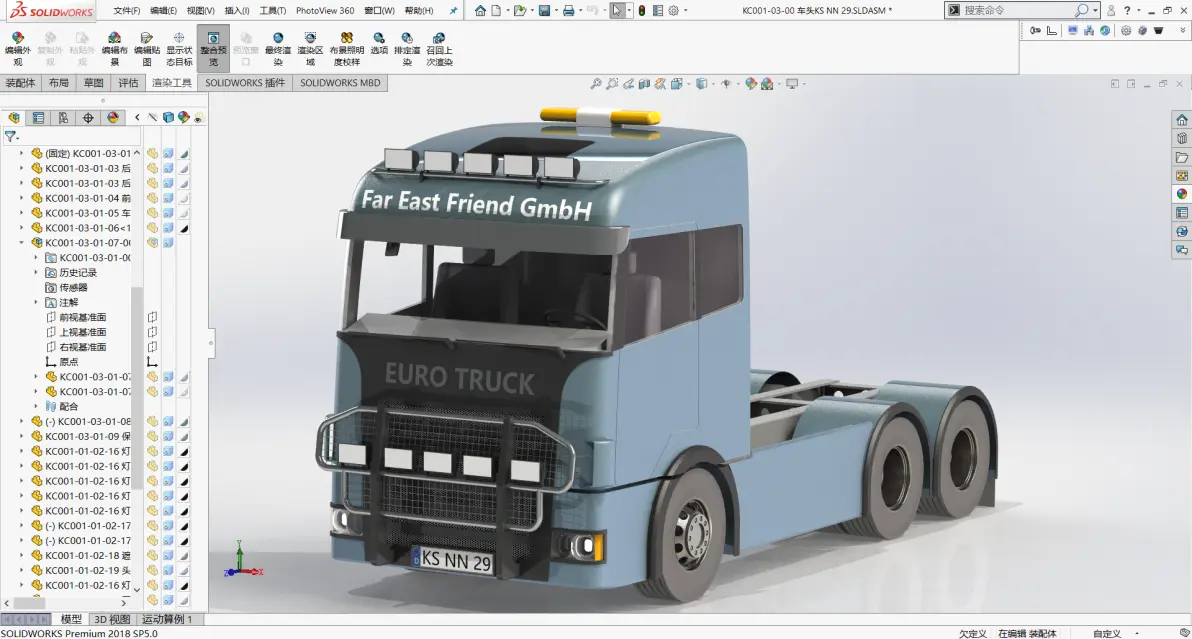Screen dimensions: 1192x639
Task: Open the 帮助(H) menu
Action: 419,11
